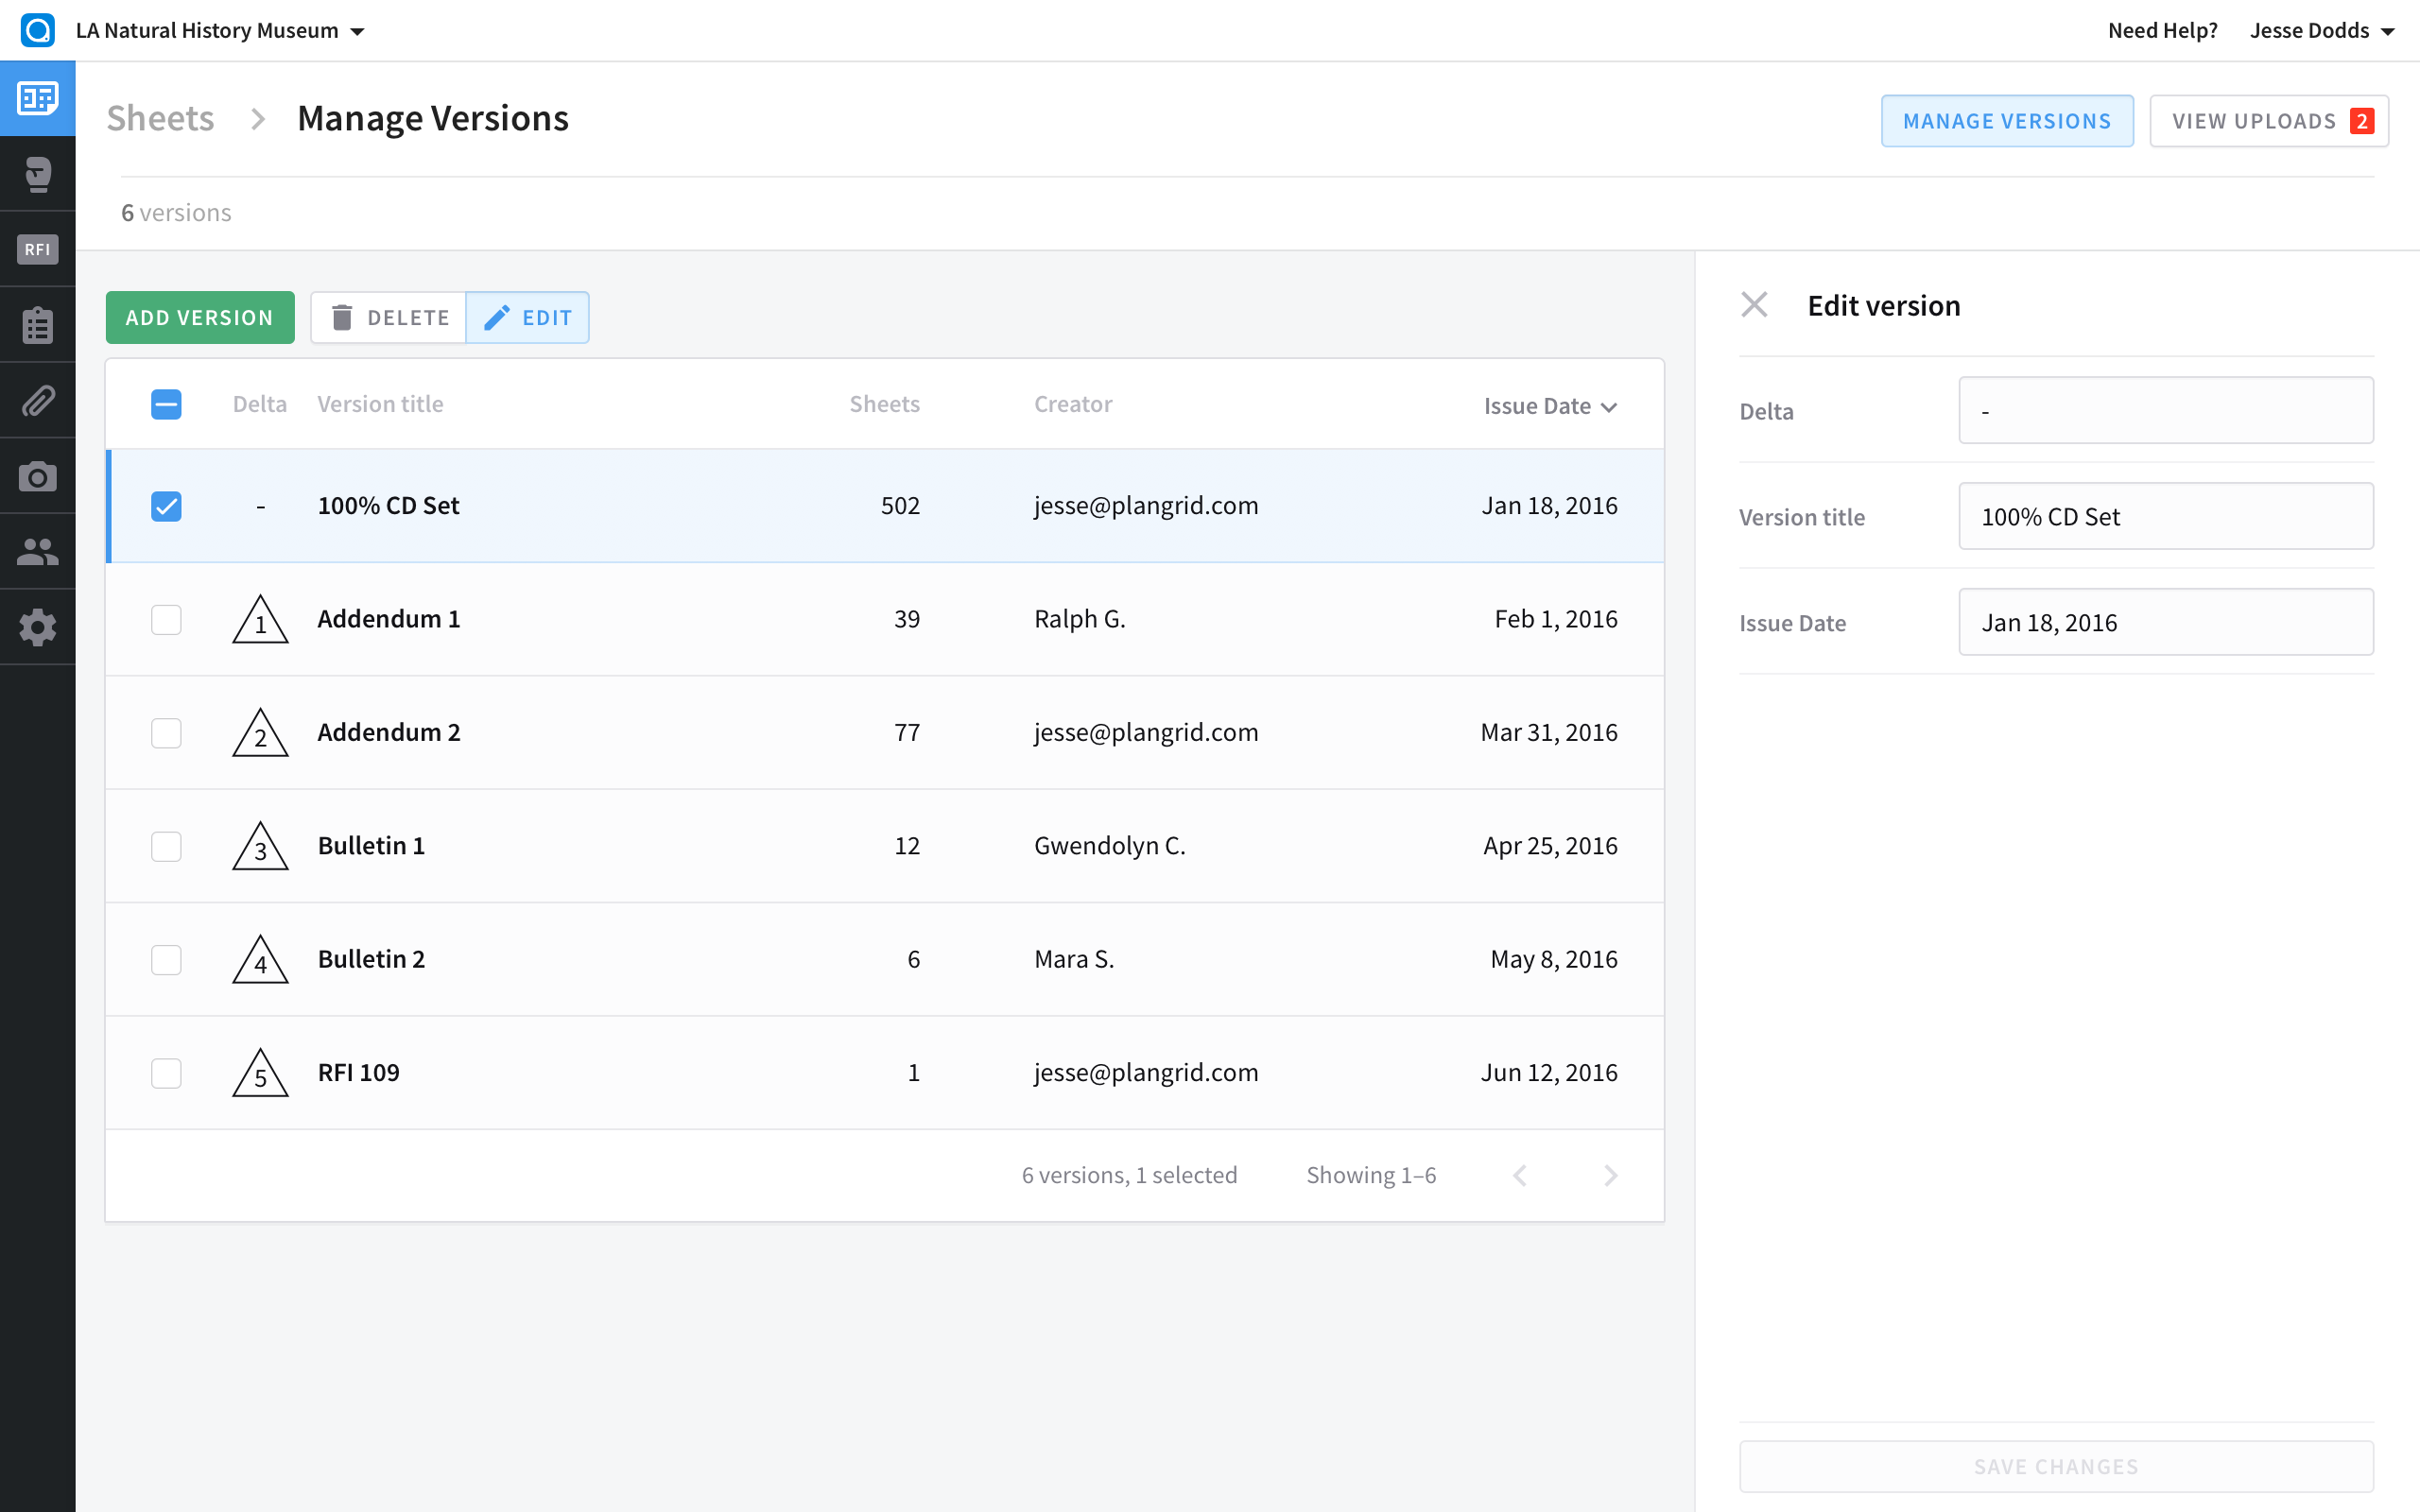Select the Addendum 1 version title
The height and width of the screenshot is (1512, 2420).
(389, 619)
